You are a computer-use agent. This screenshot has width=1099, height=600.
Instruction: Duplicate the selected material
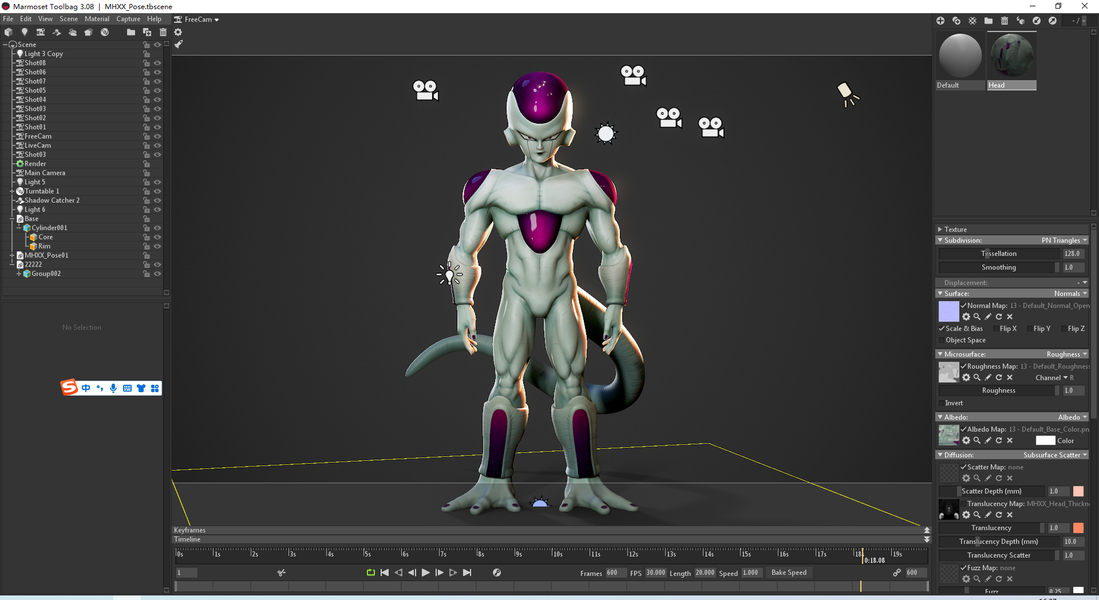[957, 21]
